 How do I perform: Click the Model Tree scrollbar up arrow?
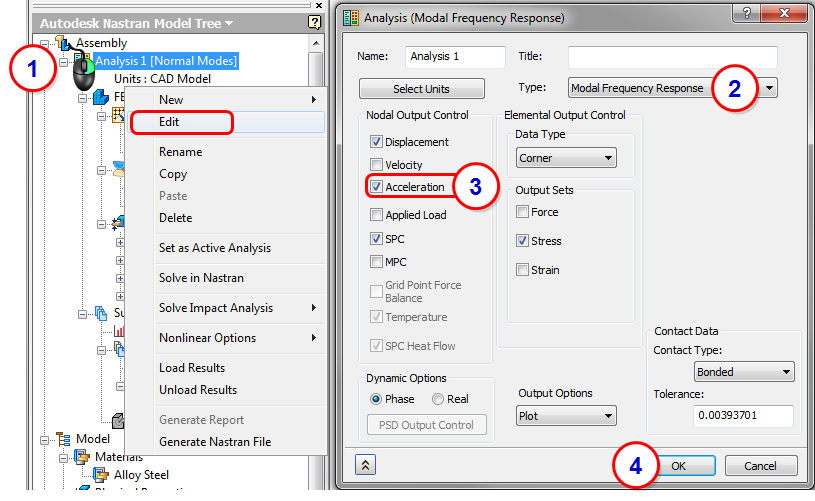(x=316, y=43)
